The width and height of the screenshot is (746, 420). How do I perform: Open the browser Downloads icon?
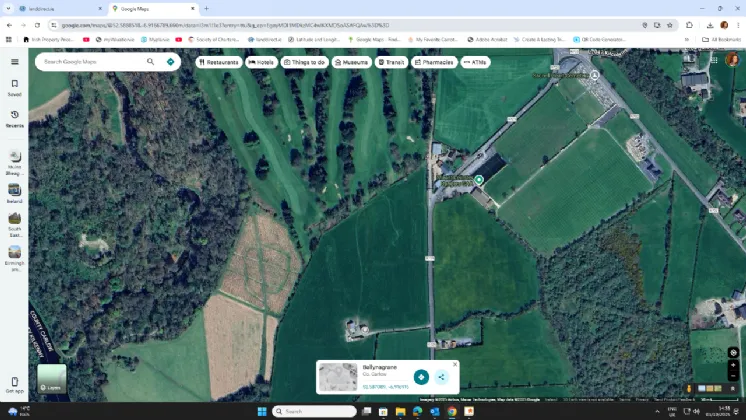(710, 25)
